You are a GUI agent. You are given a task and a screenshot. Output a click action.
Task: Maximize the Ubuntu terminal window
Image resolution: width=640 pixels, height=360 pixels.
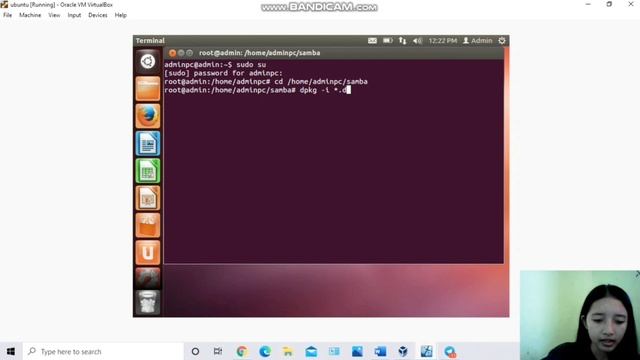pyautogui.click(x=189, y=53)
